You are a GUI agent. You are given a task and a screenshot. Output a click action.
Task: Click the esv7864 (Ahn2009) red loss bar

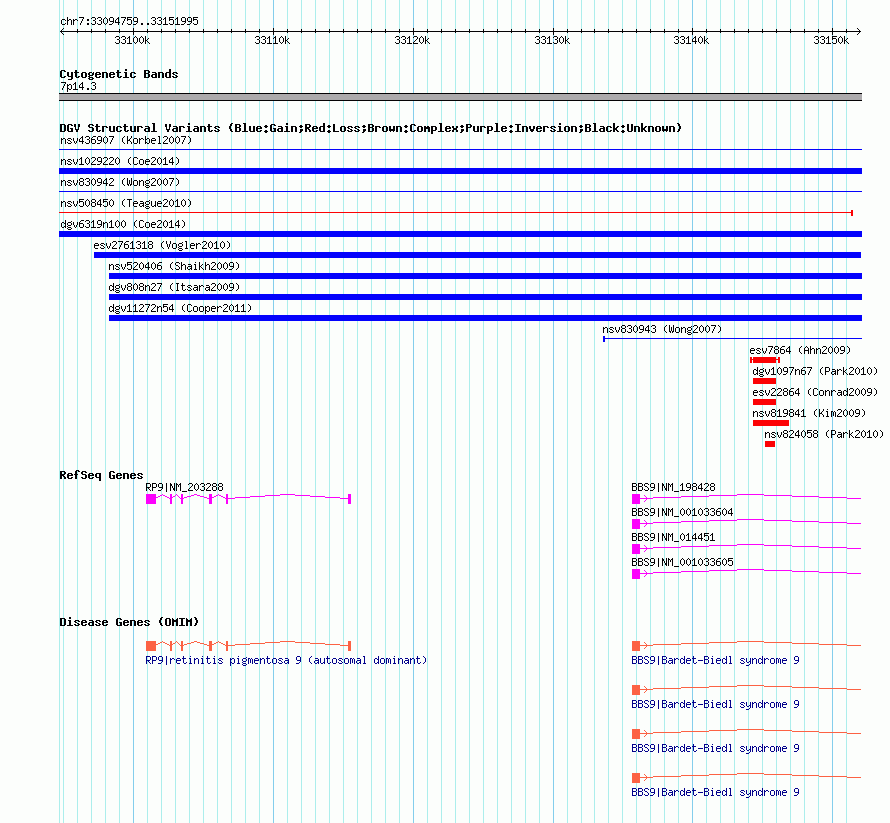pyautogui.click(x=765, y=360)
